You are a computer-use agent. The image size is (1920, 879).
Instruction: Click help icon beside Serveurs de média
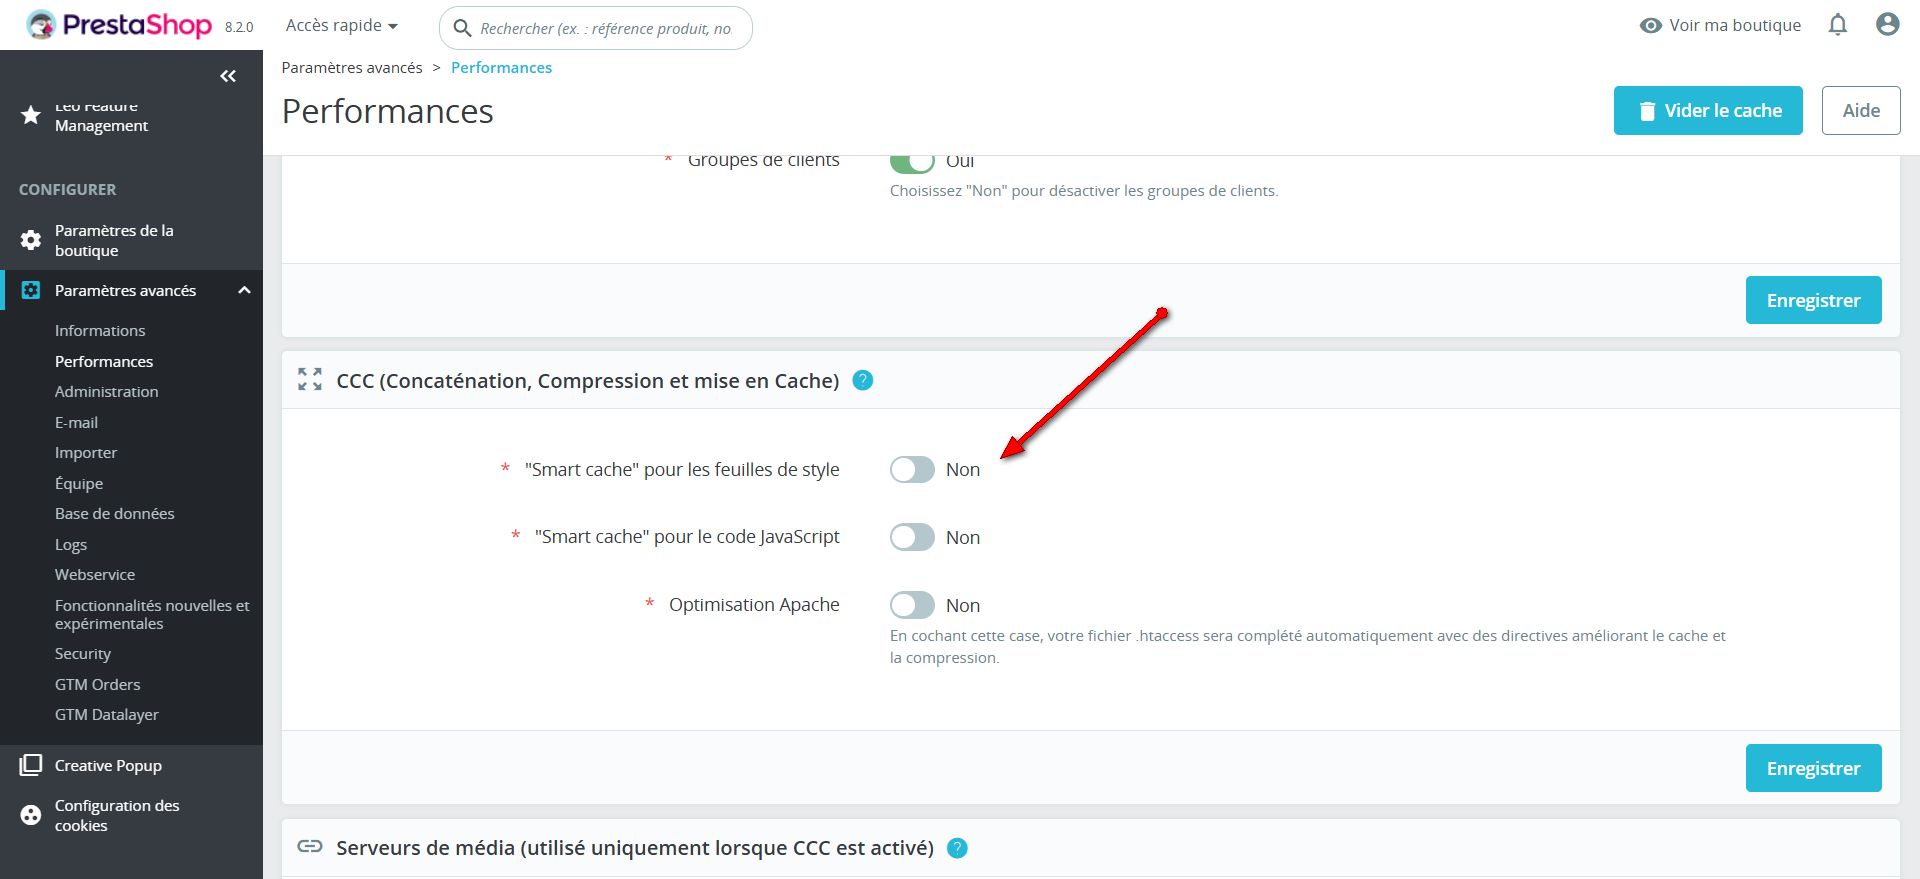click(x=957, y=848)
